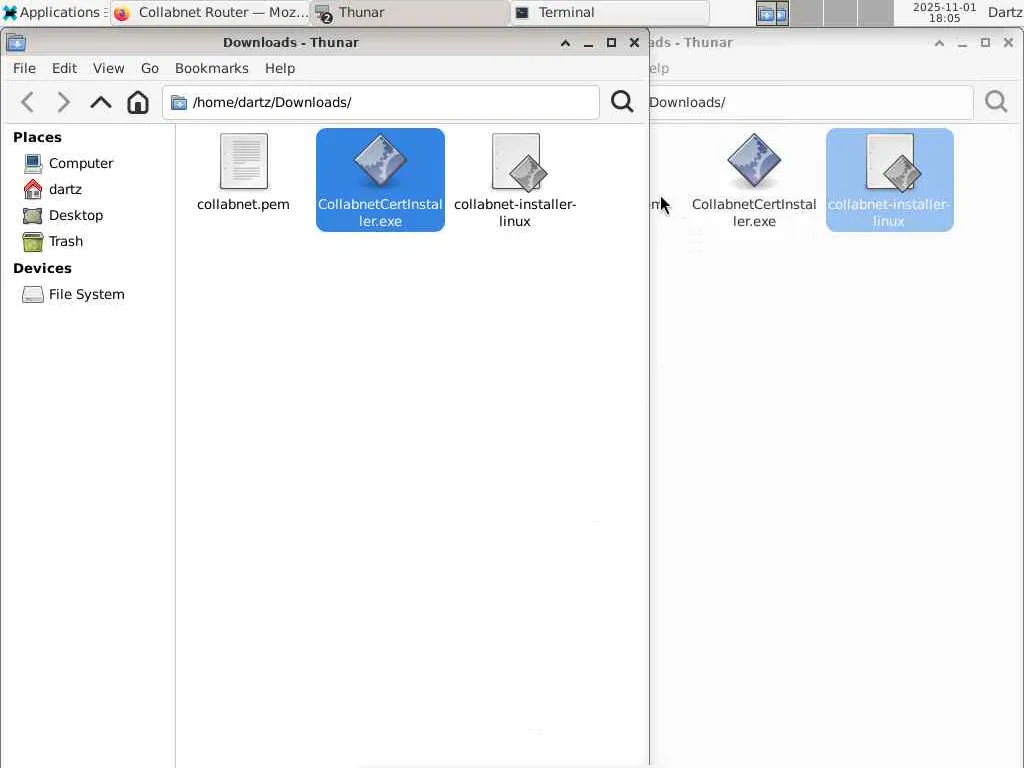1024x768 pixels.
Task: Select CollabnetCertInstaller.exe icon in background window
Action: tap(754, 160)
